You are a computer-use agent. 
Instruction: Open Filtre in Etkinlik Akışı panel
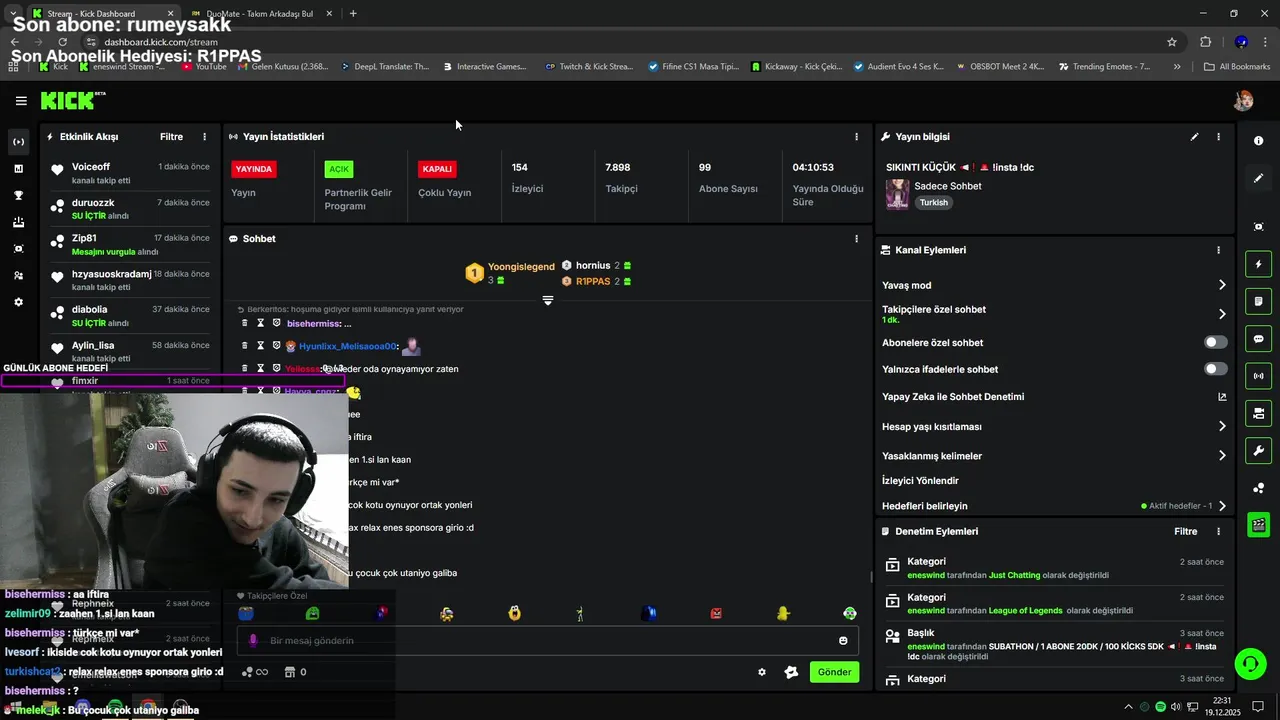pyautogui.click(x=171, y=137)
